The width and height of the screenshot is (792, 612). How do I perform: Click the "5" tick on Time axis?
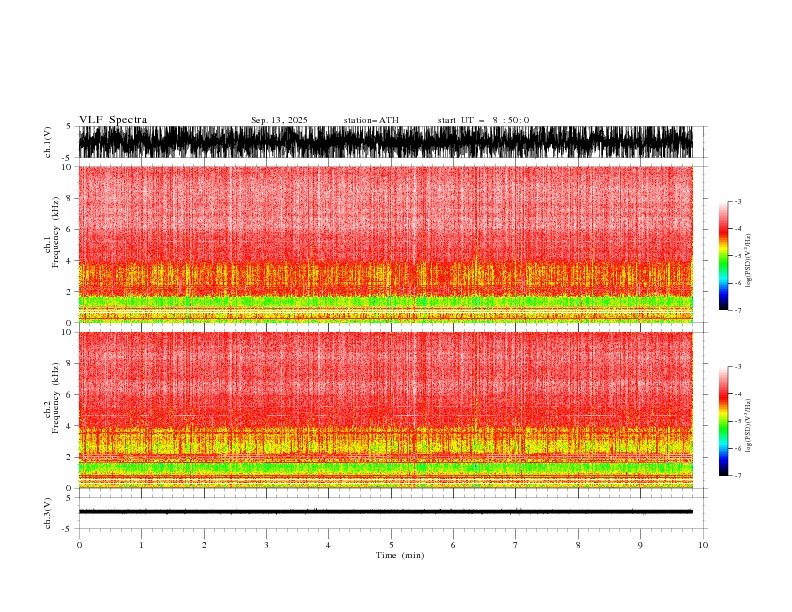pos(391,545)
